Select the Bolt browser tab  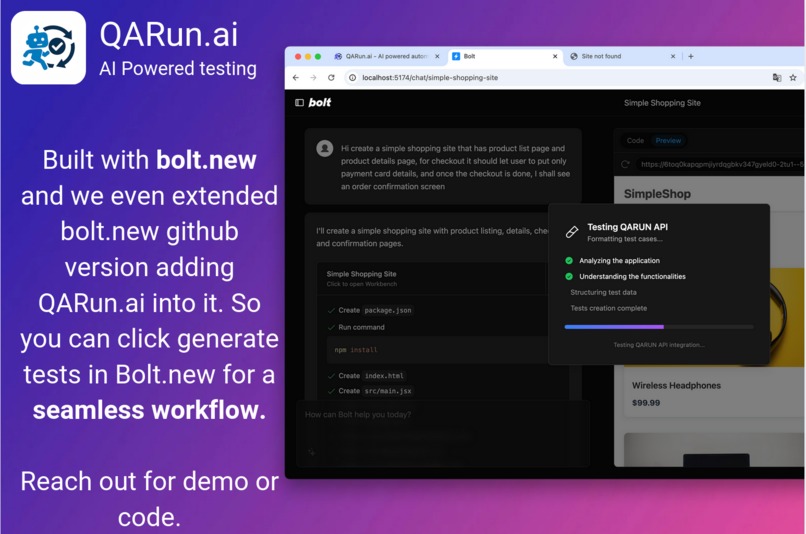click(504, 57)
